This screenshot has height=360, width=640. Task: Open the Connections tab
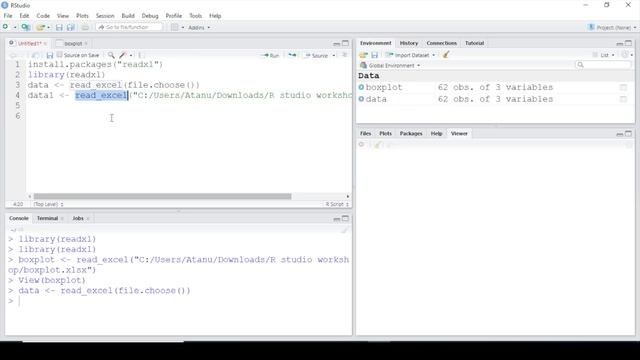click(442, 43)
